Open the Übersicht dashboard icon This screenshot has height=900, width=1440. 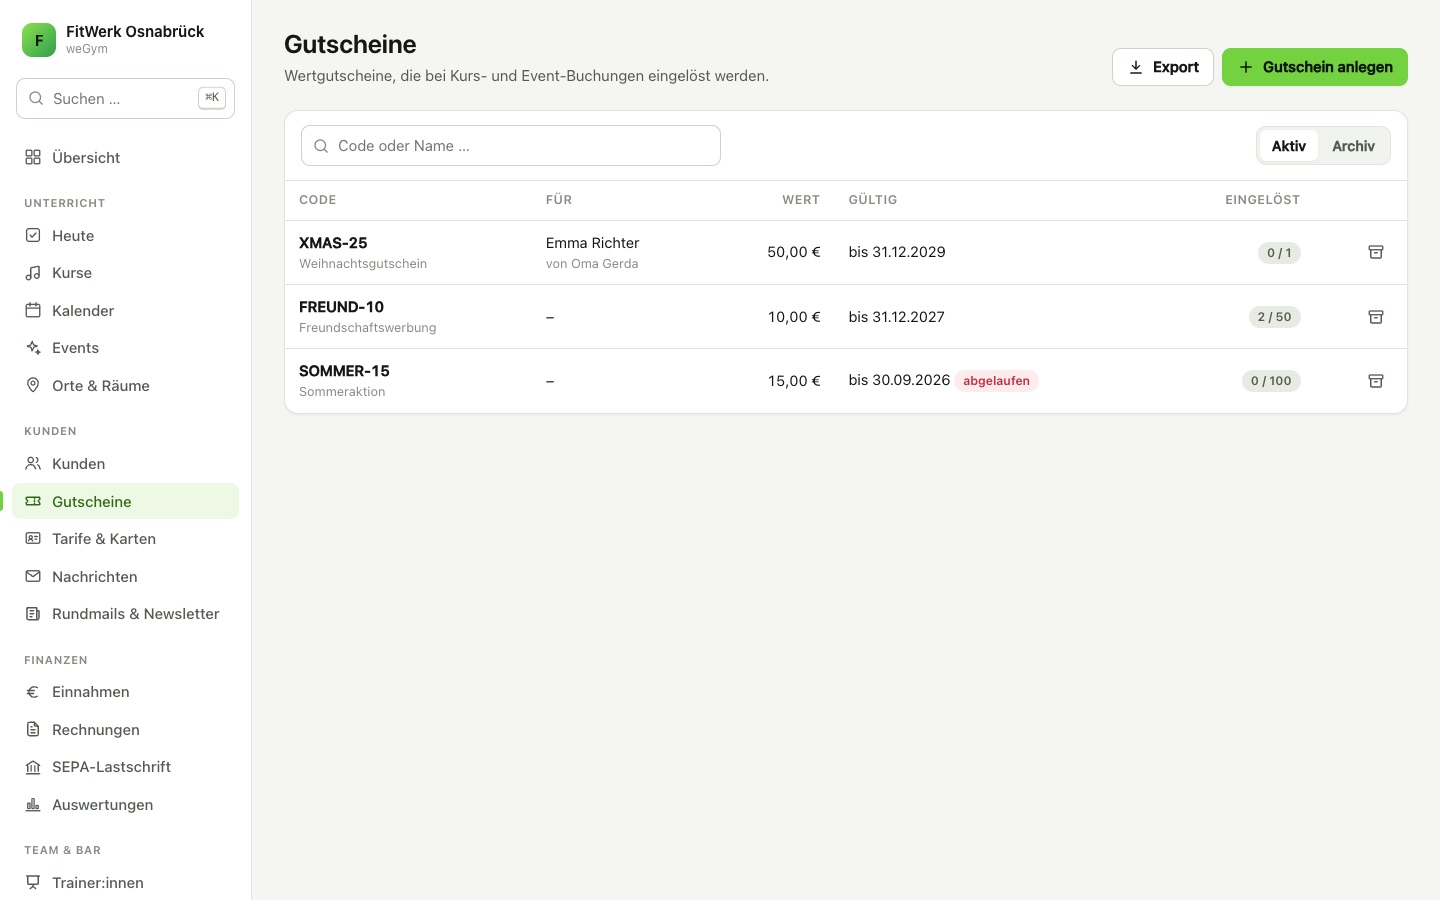(x=33, y=157)
